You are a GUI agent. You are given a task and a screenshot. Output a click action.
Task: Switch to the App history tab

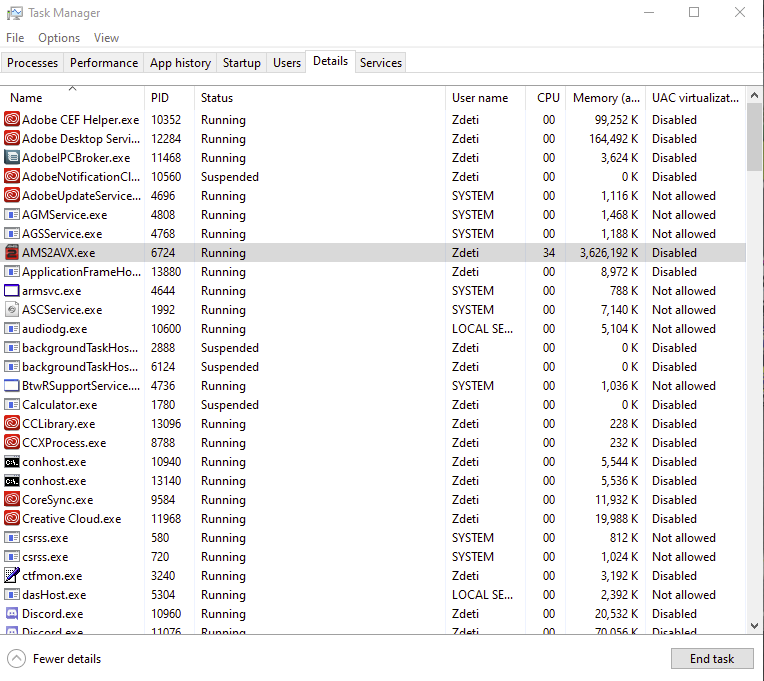180,63
